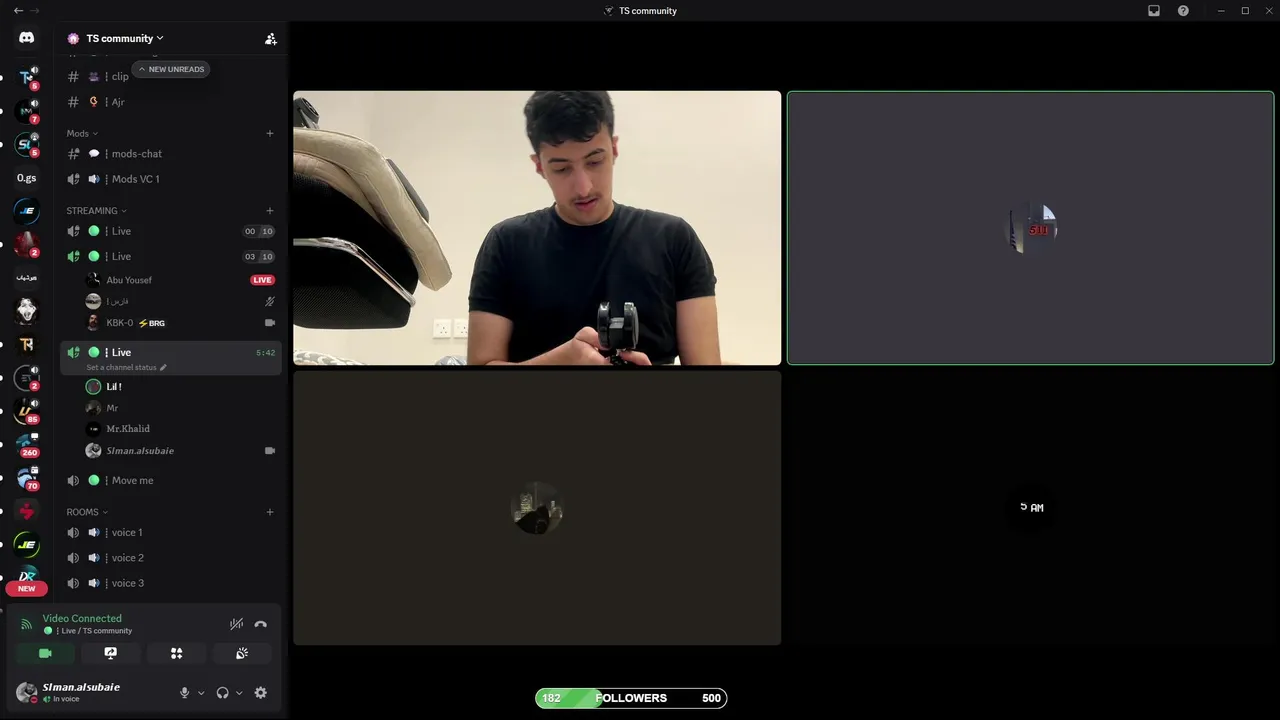Collapse the ROOMS category

coord(87,512)
